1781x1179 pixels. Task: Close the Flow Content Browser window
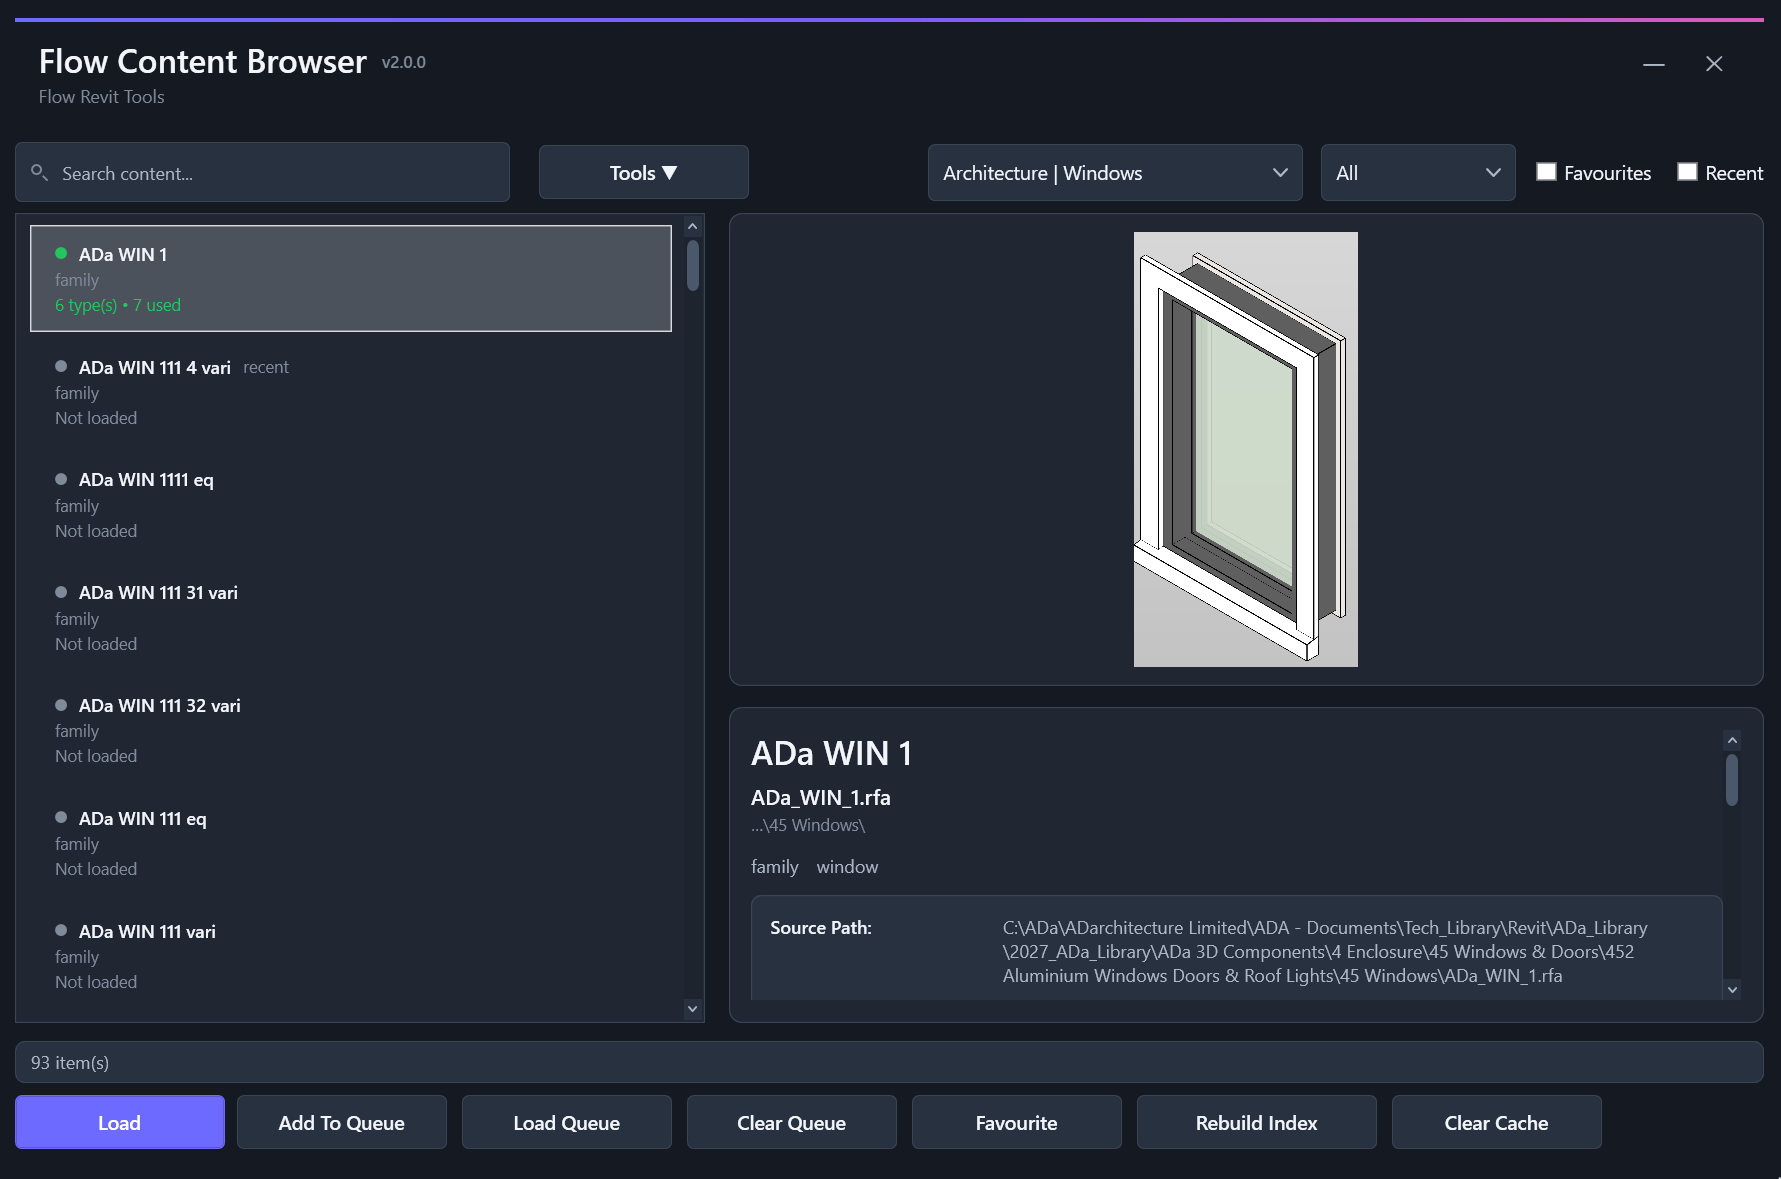[x=1714, y=64]
